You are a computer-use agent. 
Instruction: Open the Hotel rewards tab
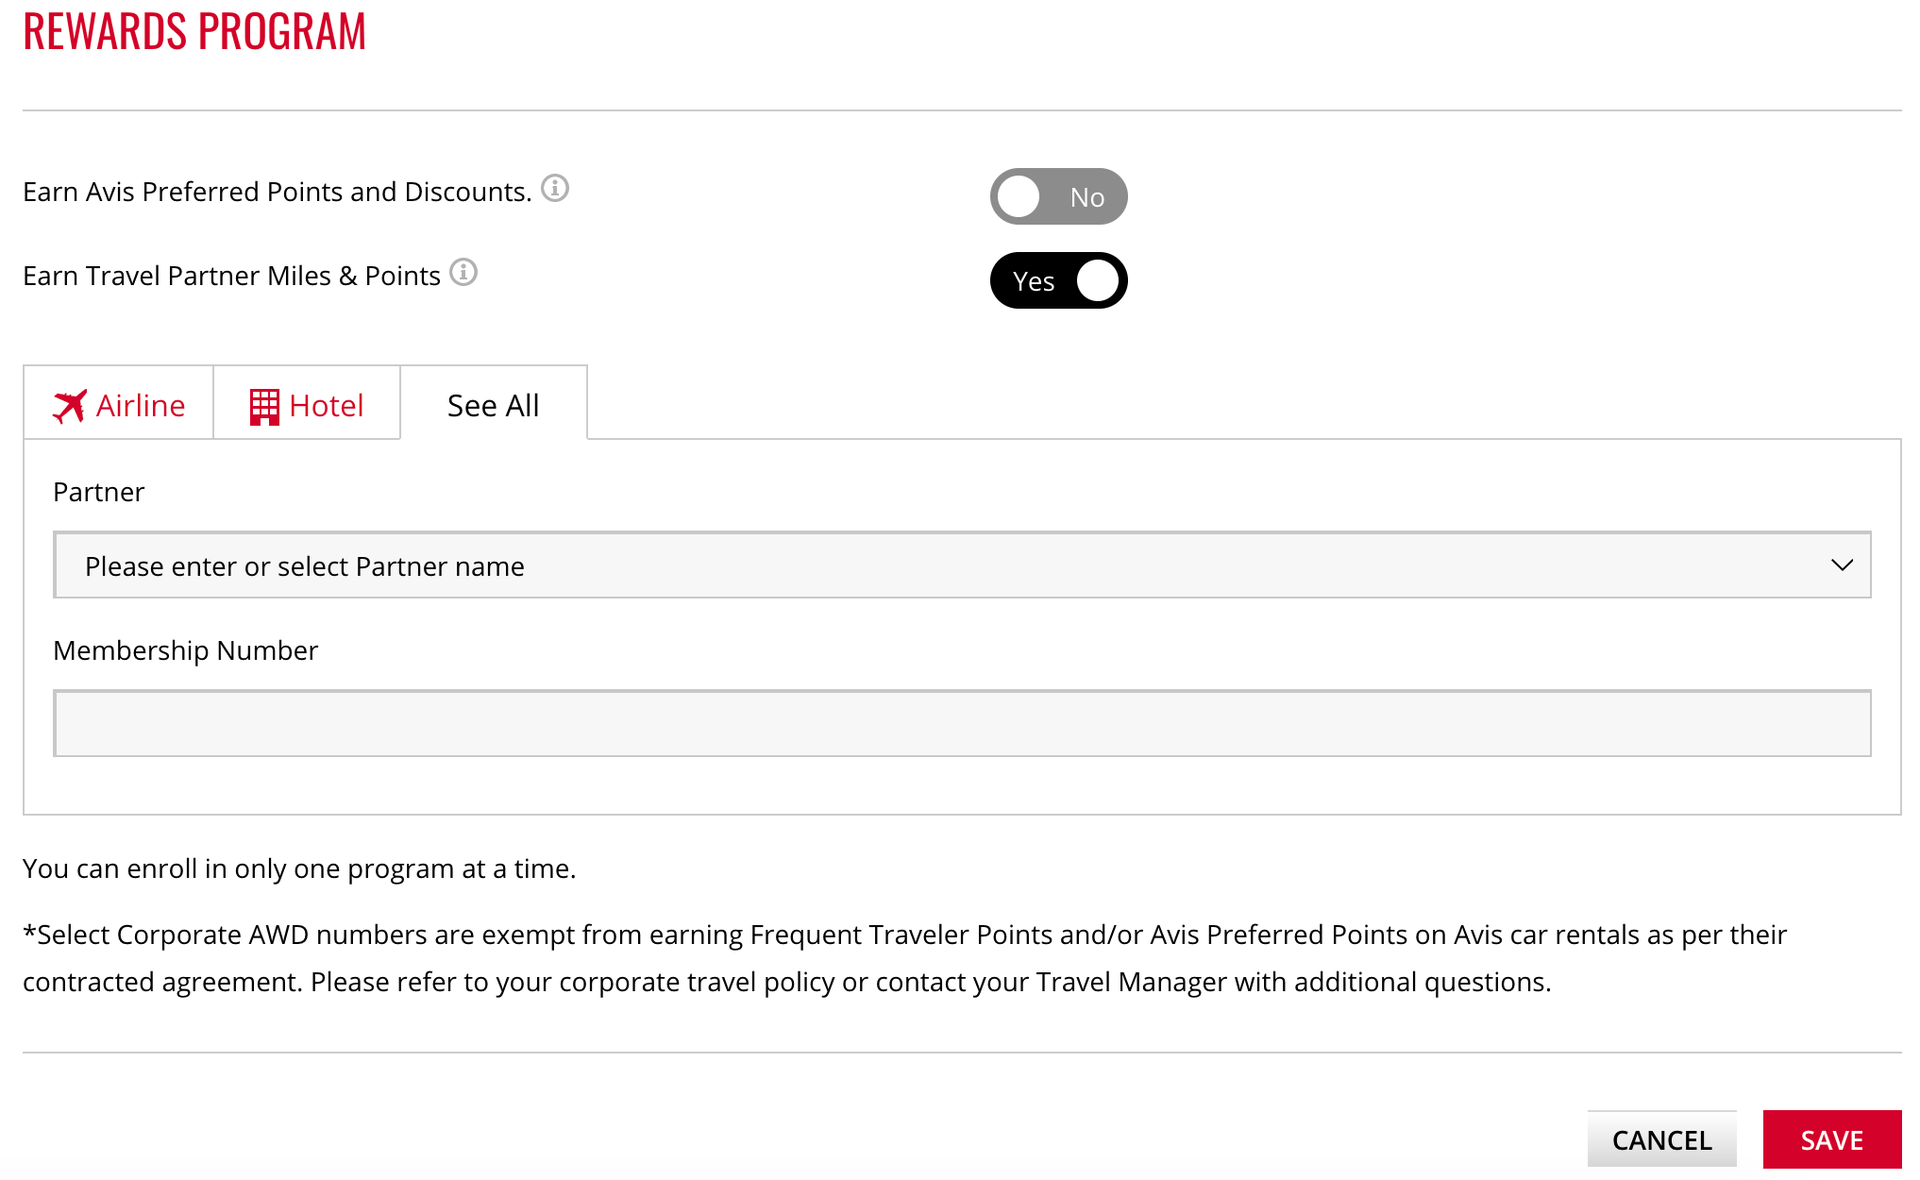pos(306,405)
